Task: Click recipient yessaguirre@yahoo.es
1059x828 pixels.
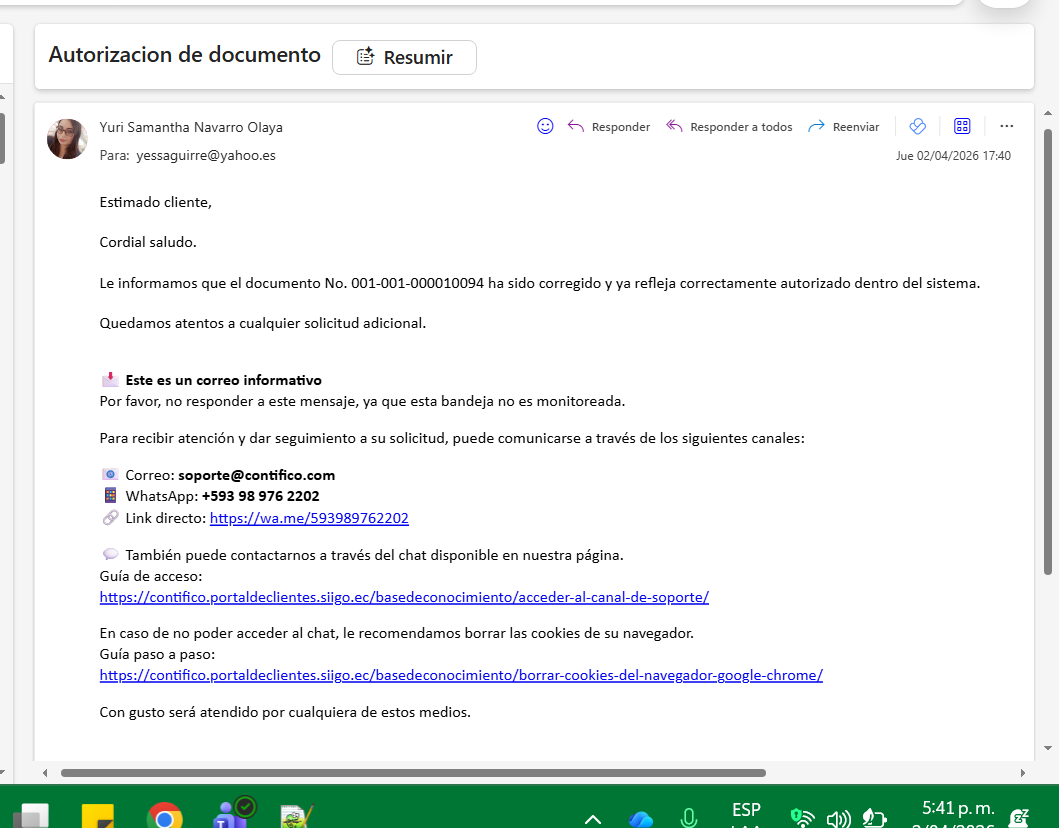Action: click(206, 155)
